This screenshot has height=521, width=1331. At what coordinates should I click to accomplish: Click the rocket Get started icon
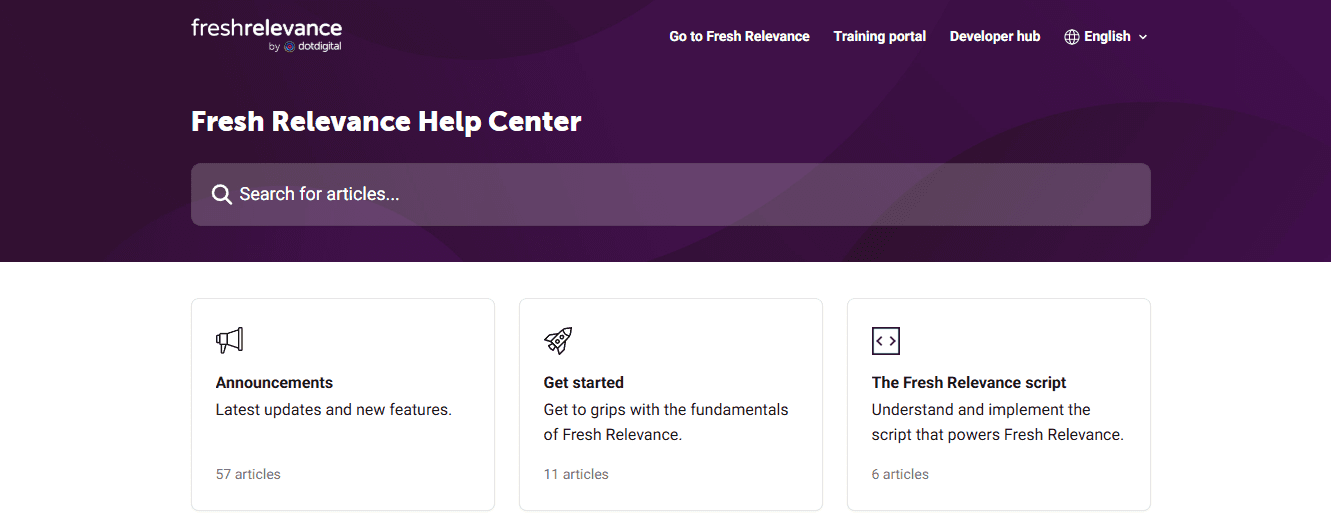point(558,340)
